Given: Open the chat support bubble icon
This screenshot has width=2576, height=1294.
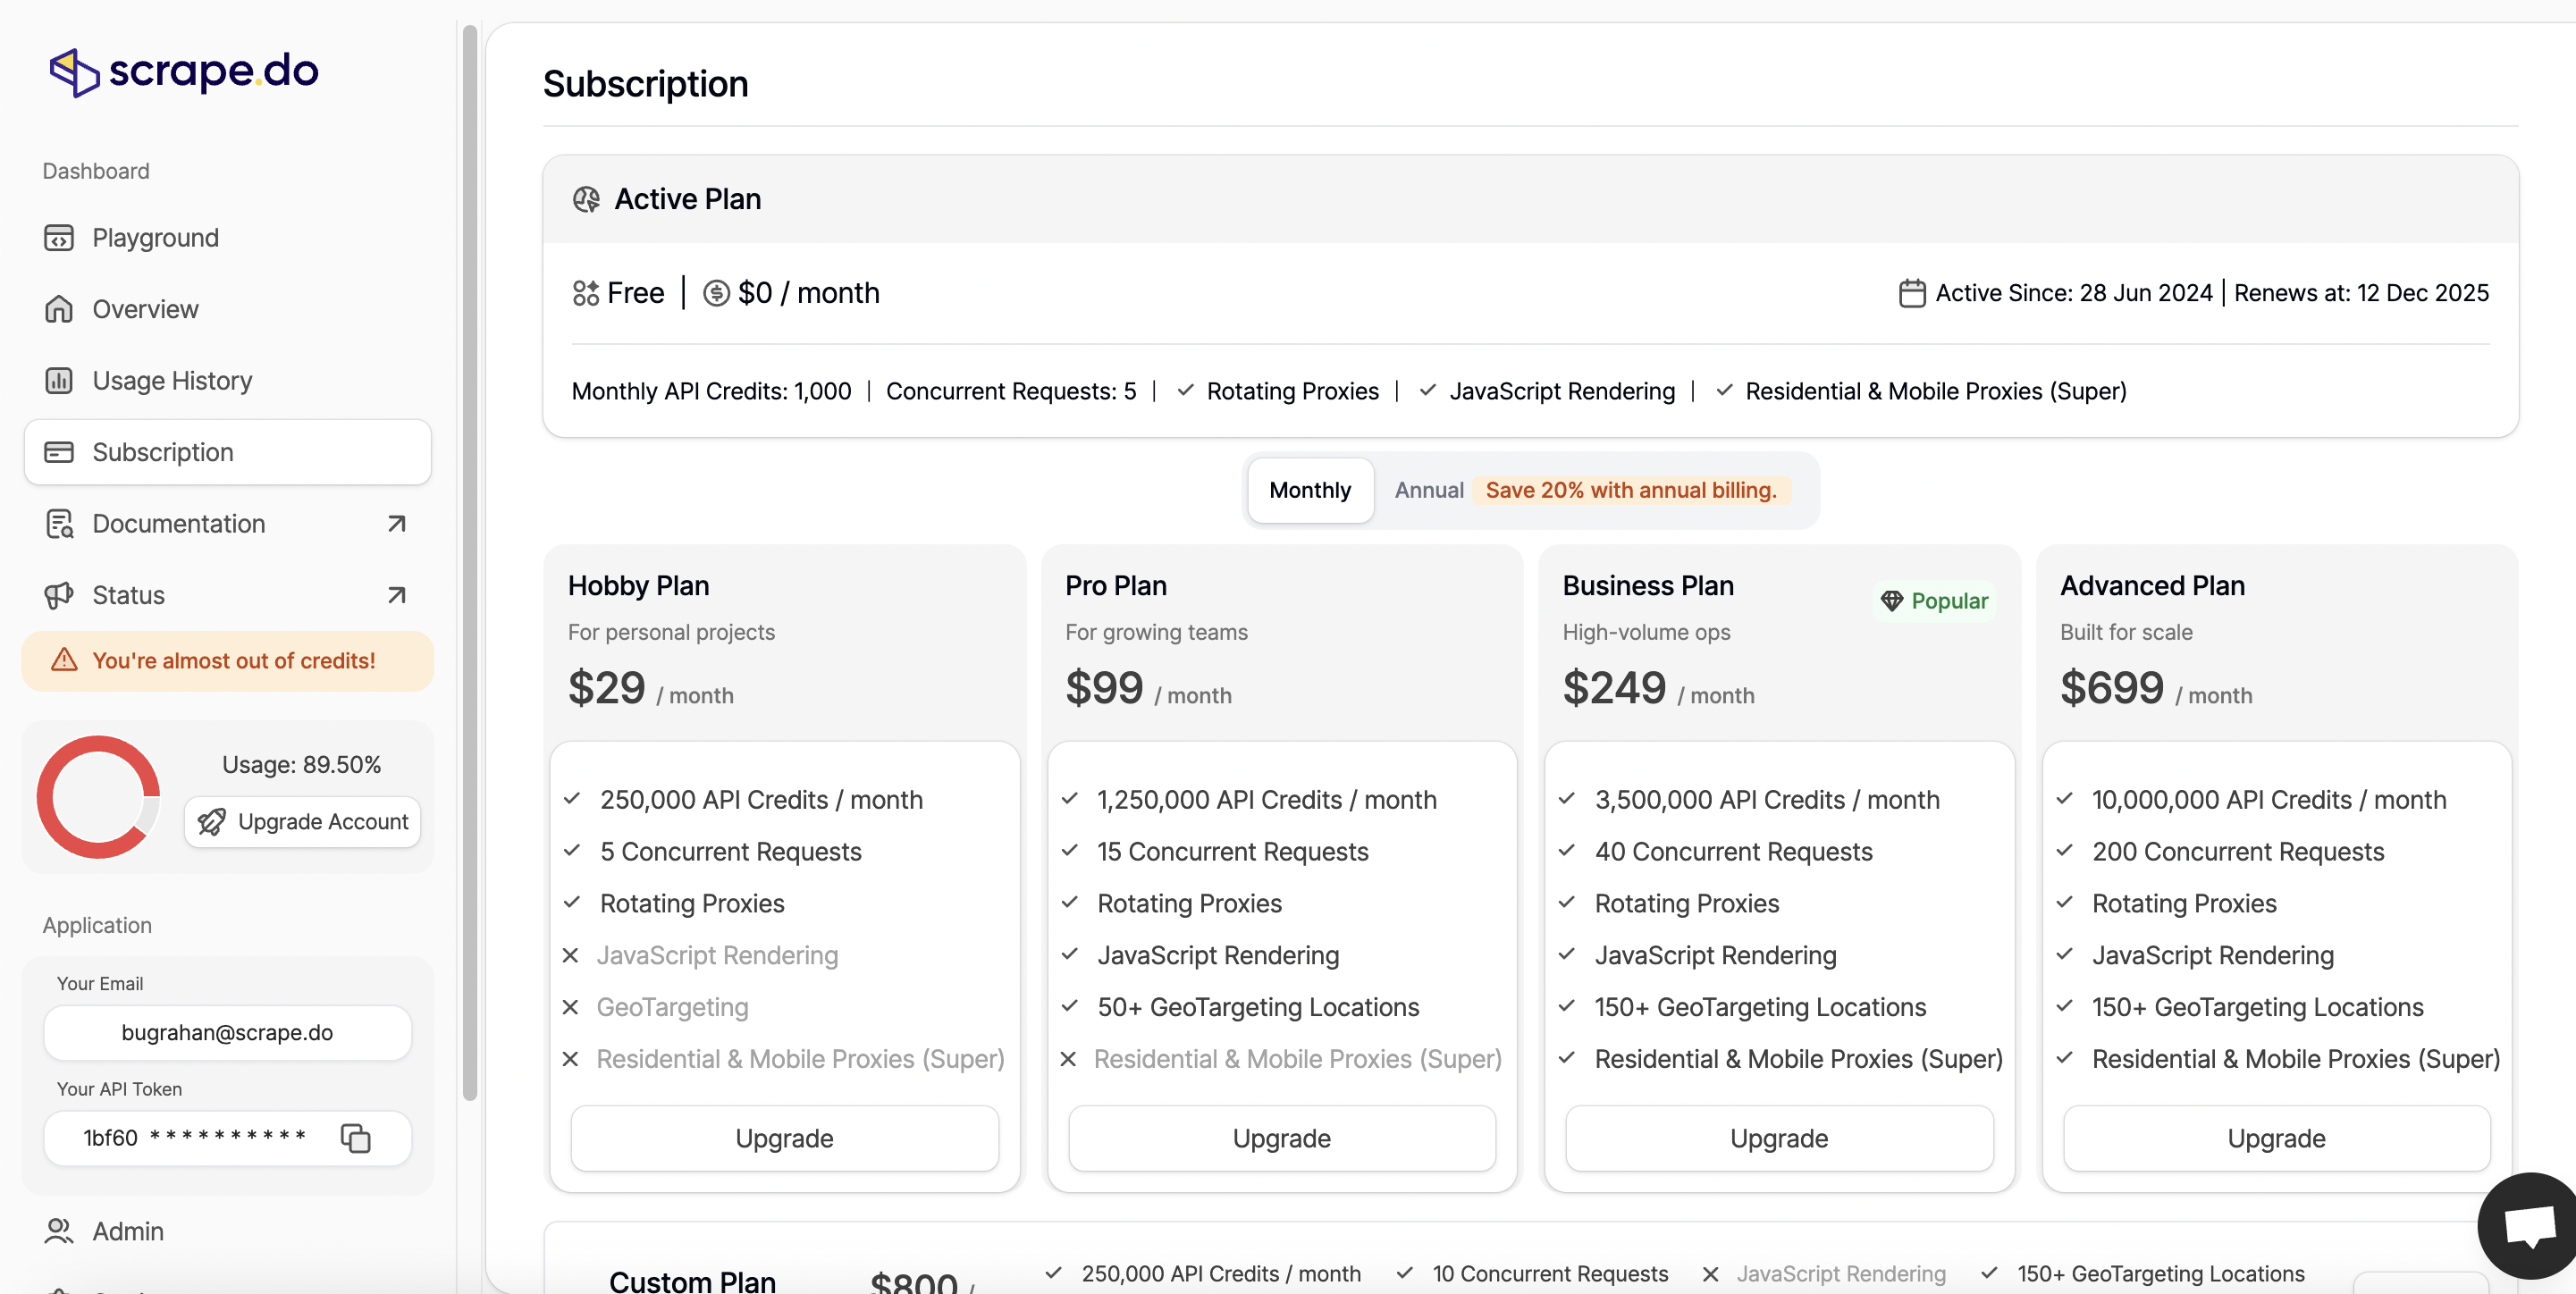Looking at the screenshot, I should click(x=2528, y=1226).
